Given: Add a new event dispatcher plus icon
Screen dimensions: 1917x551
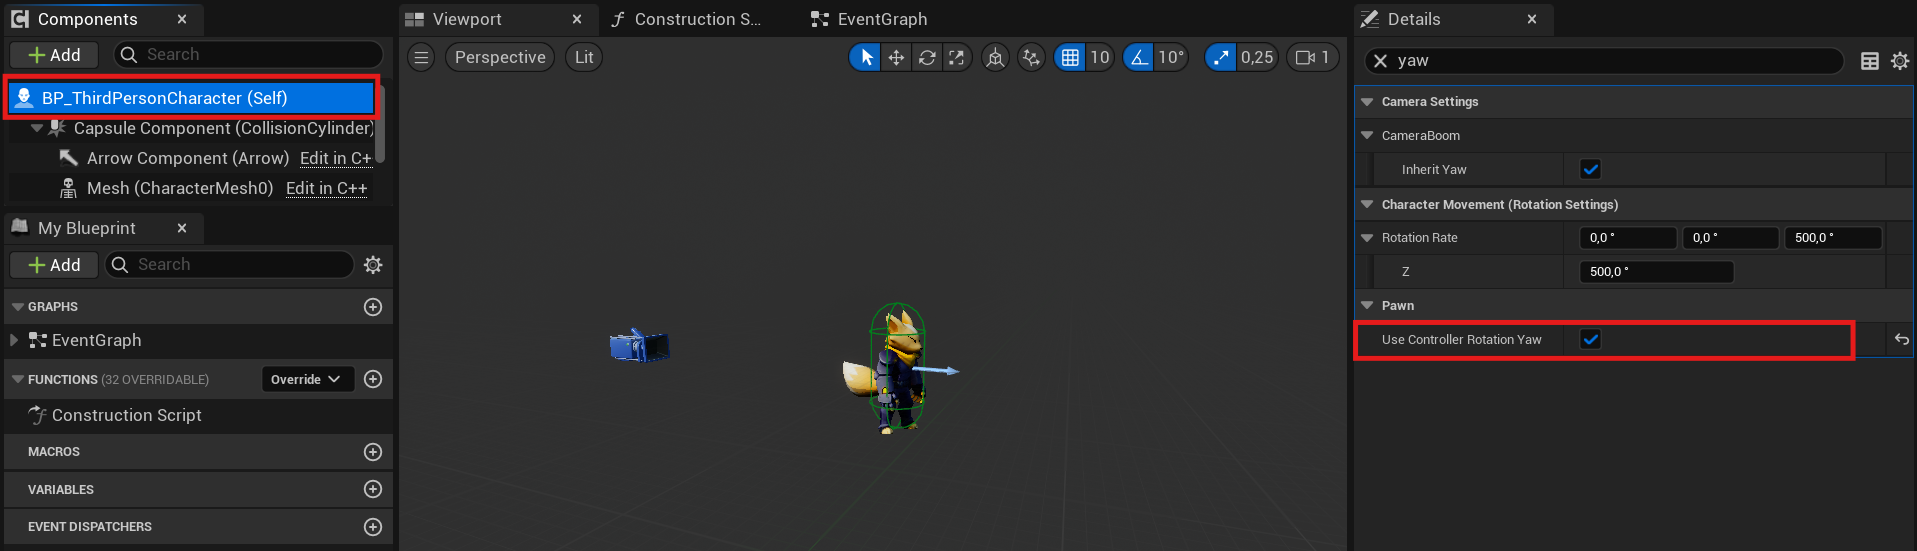Looking at the screenshot, I should [373, 527].
